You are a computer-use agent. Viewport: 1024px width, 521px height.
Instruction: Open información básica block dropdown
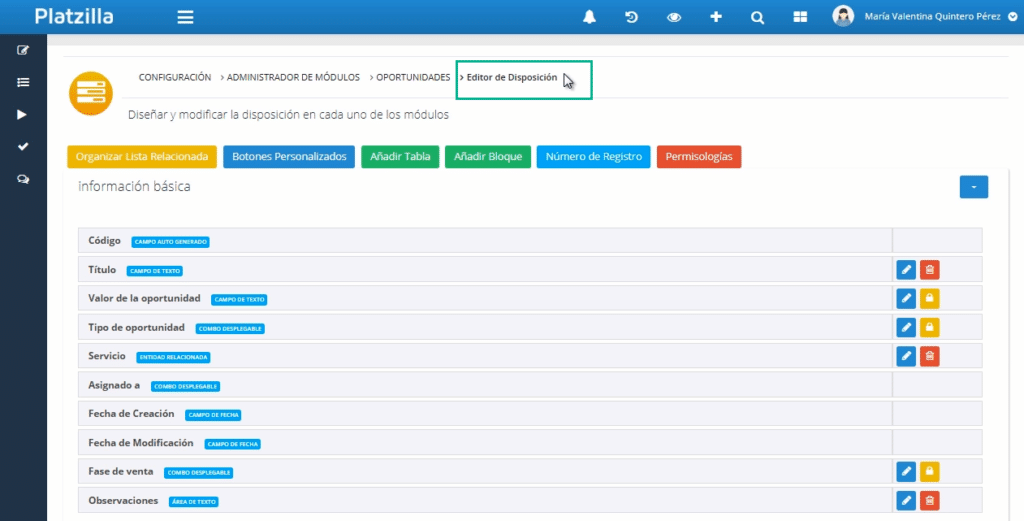(x=974, y=187)
